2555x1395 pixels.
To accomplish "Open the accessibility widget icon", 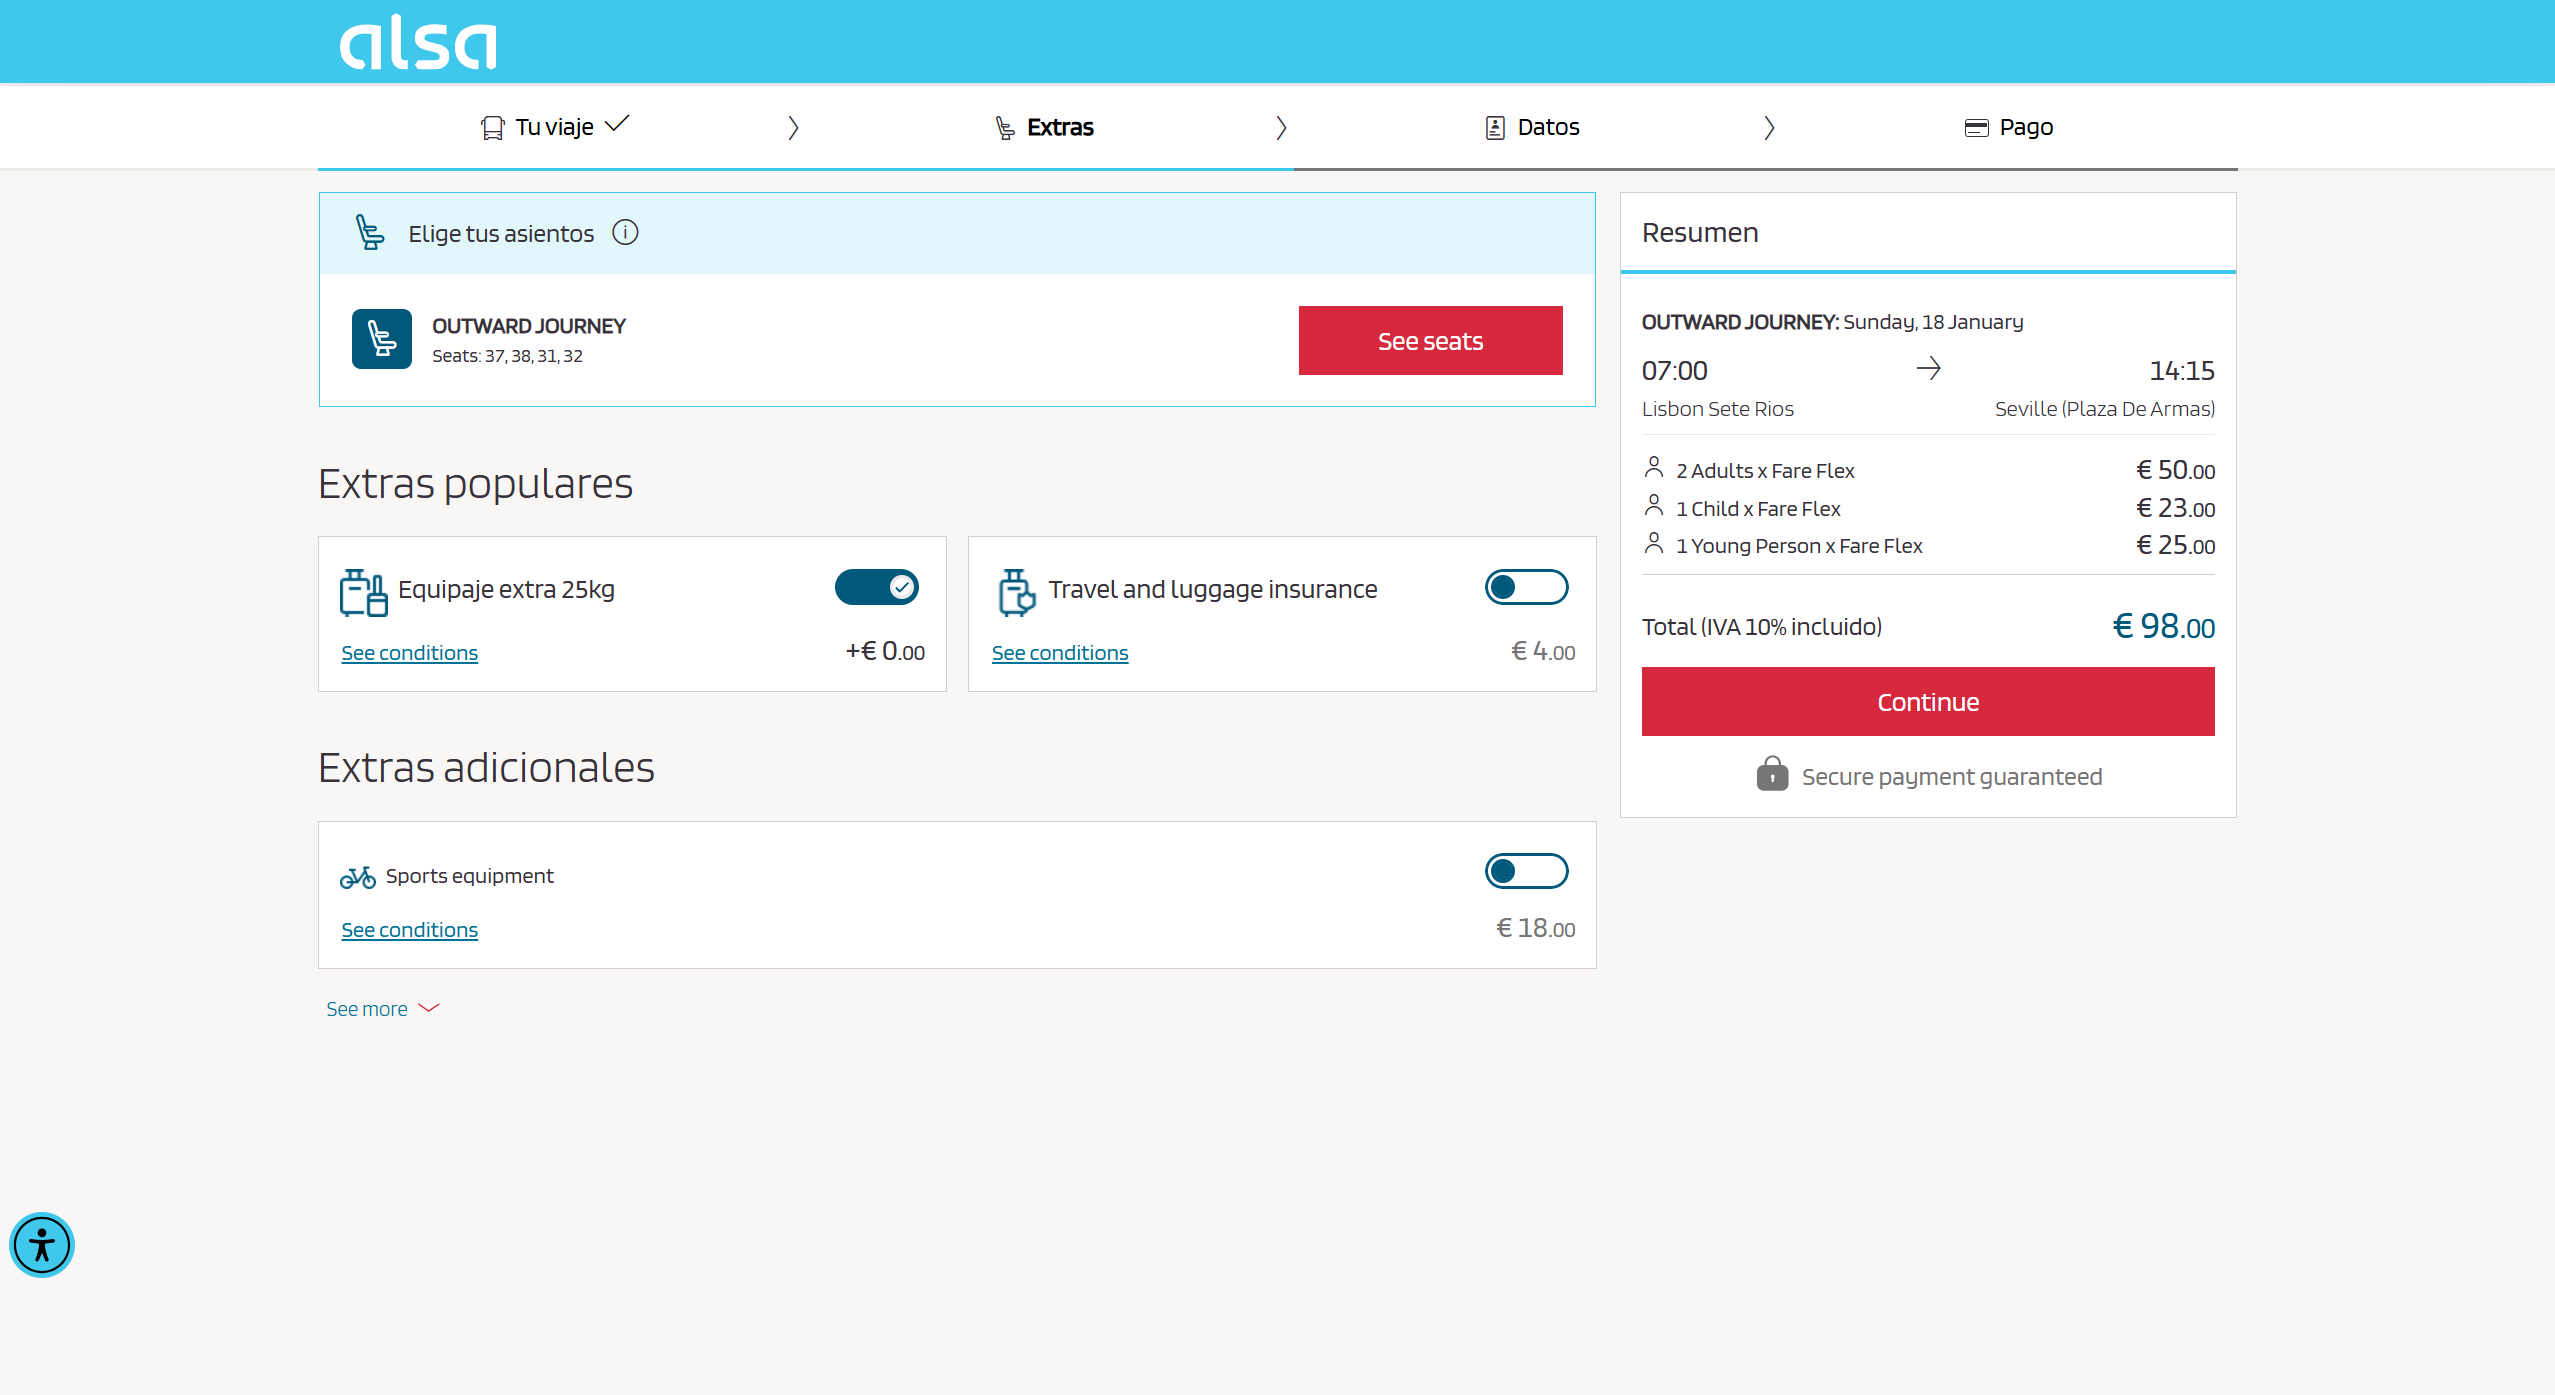I will pos(42,1245).
